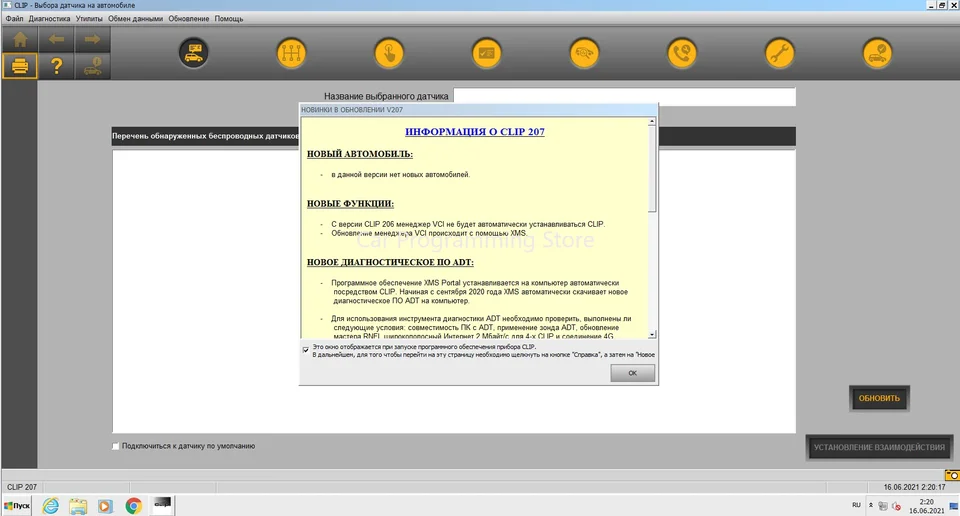Click the home icon in toolbar
The width and height of the screenshot is (960, 516).
pos(20,40)
